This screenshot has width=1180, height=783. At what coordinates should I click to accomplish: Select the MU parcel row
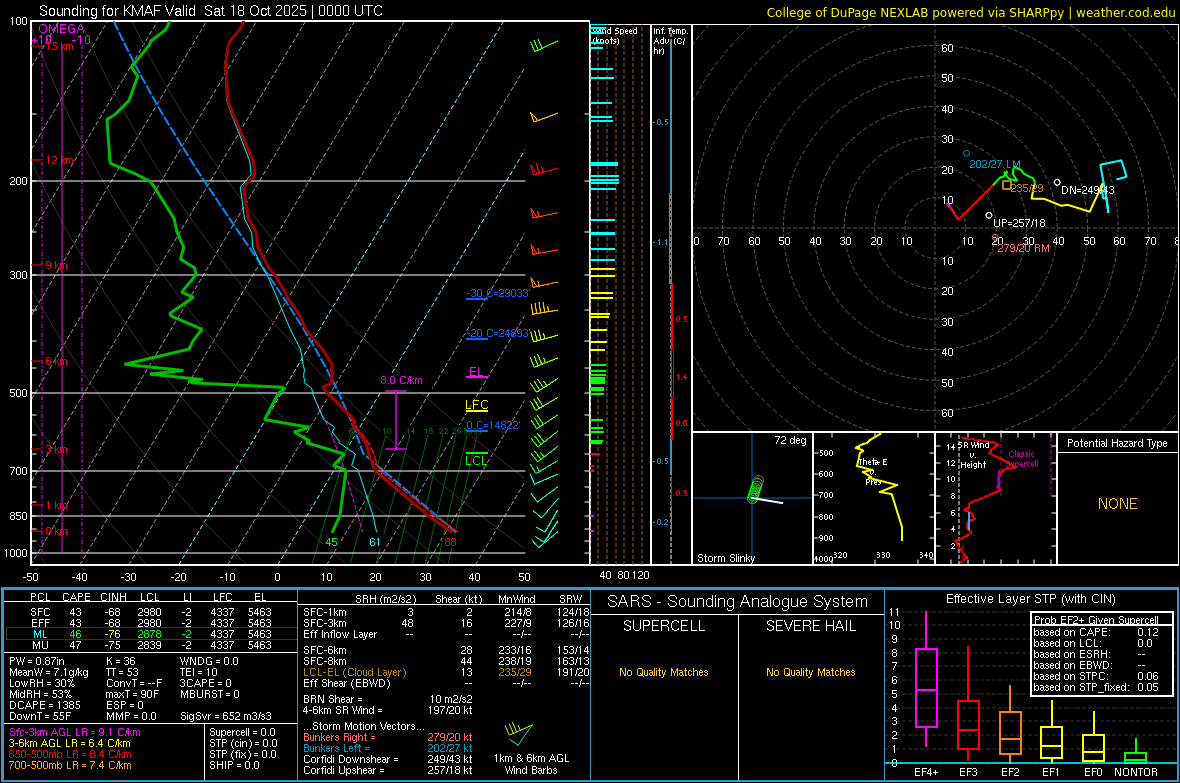(151, 645)
